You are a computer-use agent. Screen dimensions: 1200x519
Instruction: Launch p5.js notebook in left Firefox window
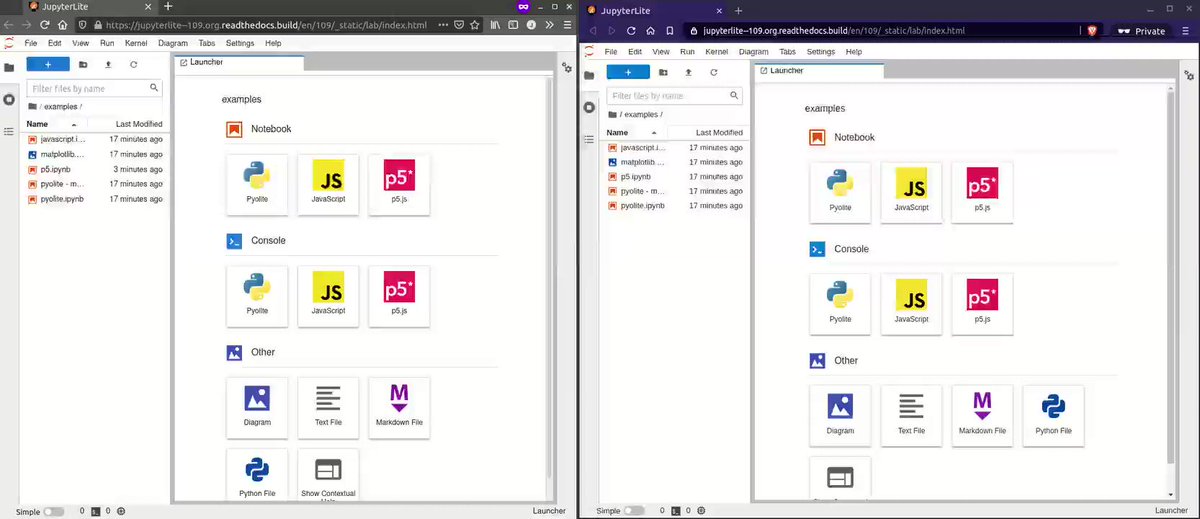click(399, 184)
